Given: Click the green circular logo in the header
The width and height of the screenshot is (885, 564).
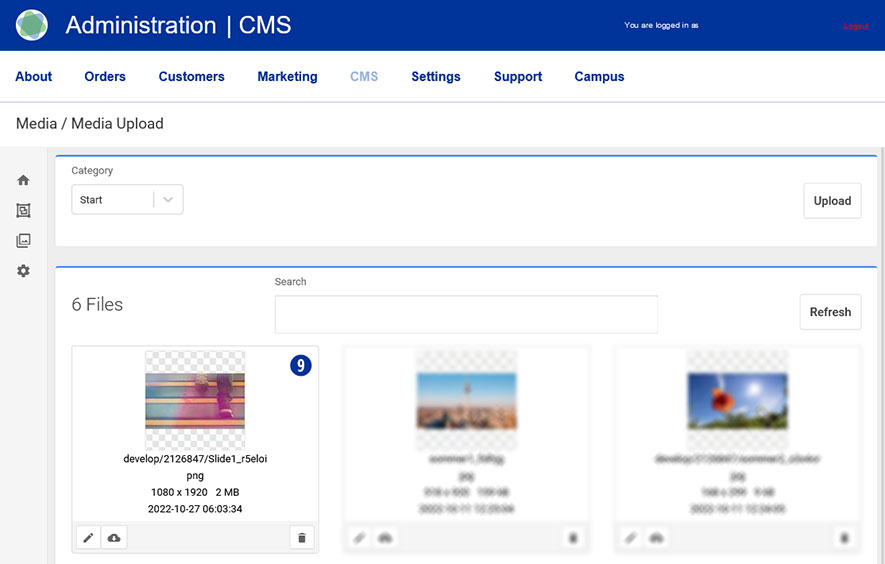Looking at the screenshot, I should tap(32, 25).
